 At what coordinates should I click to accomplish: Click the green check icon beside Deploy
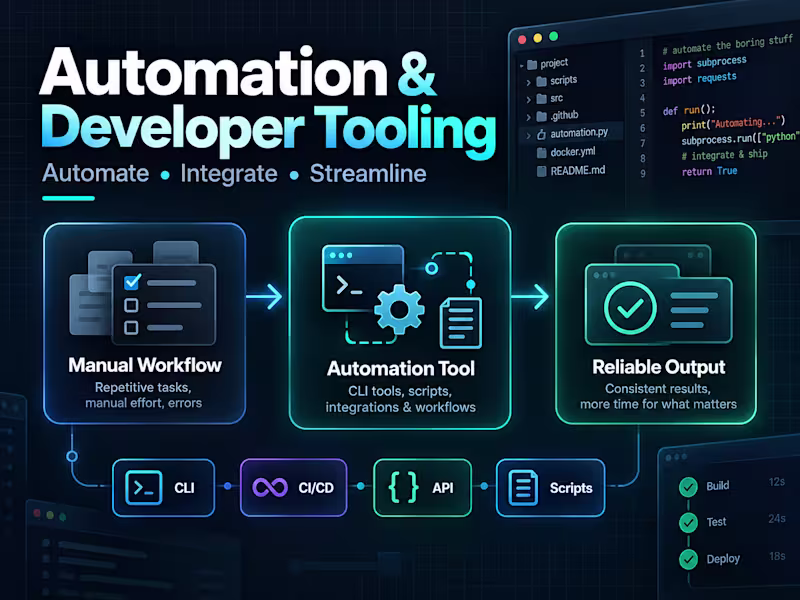pyautogui.click(x=688, y=559)
